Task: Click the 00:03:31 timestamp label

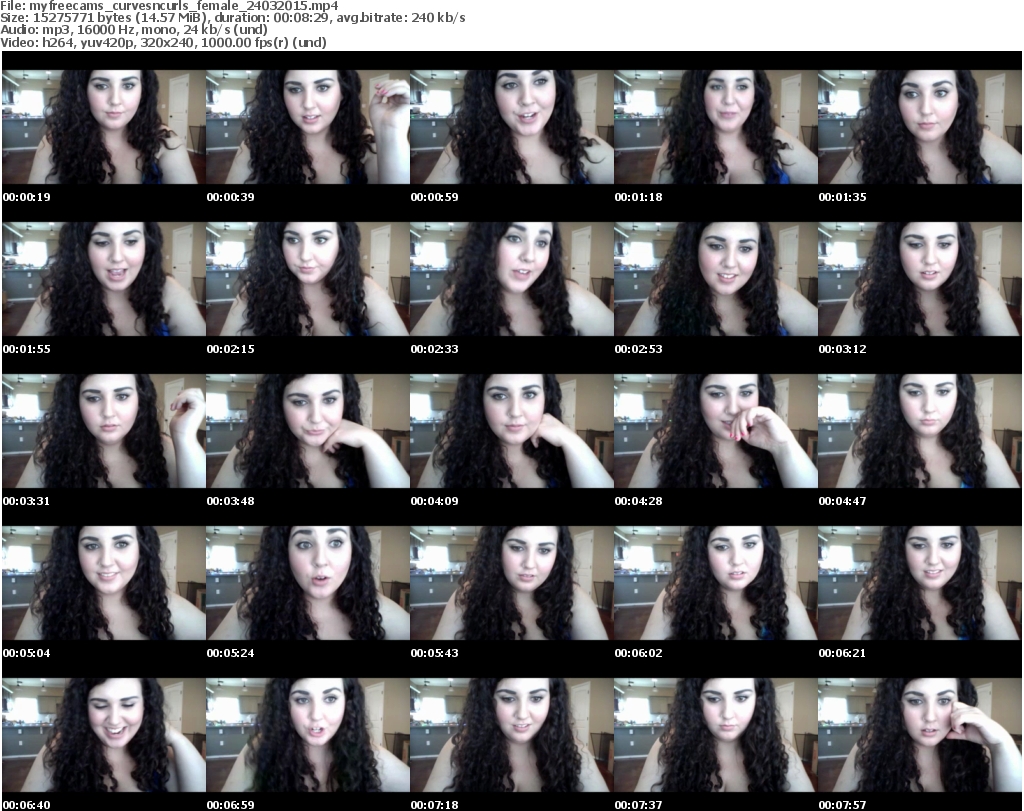Action: [27, 501]
